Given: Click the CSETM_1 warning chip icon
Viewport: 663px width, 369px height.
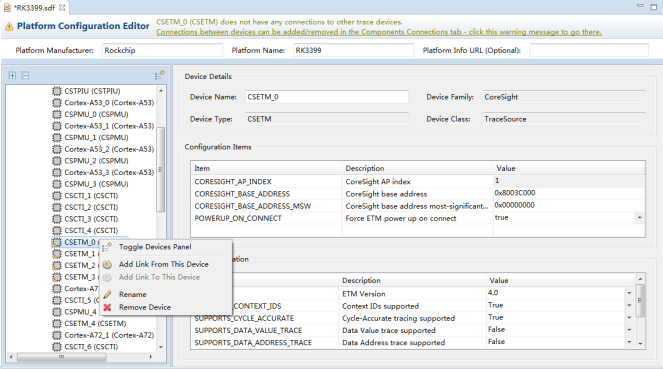Looking at the screenshot, I should tap(57, 254).
